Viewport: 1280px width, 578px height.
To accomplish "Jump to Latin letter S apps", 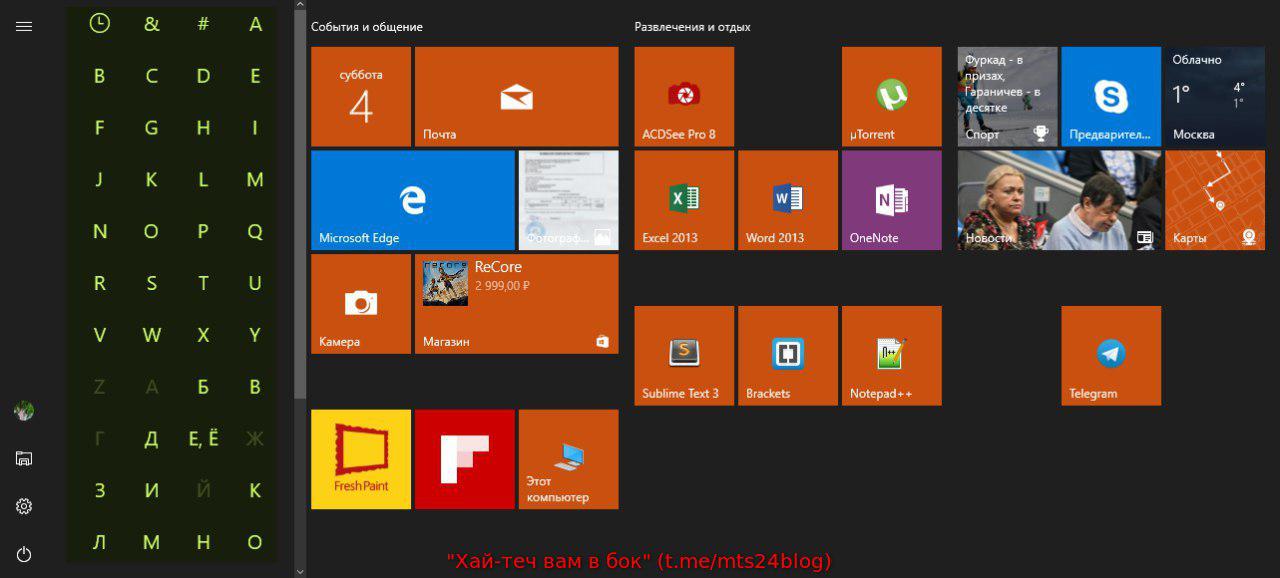I will coord(151,283).
